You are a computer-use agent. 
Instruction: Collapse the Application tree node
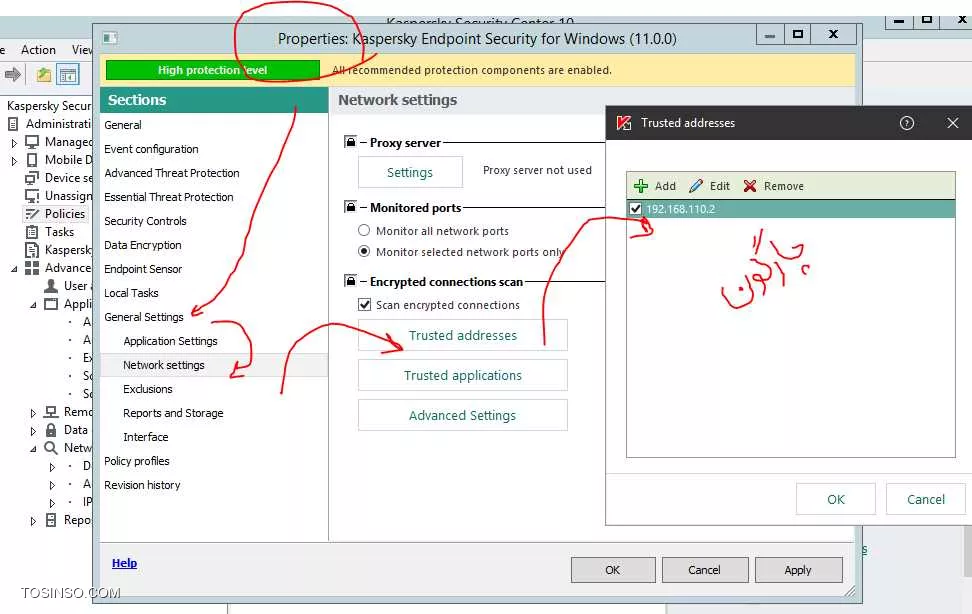coord(33,305)
